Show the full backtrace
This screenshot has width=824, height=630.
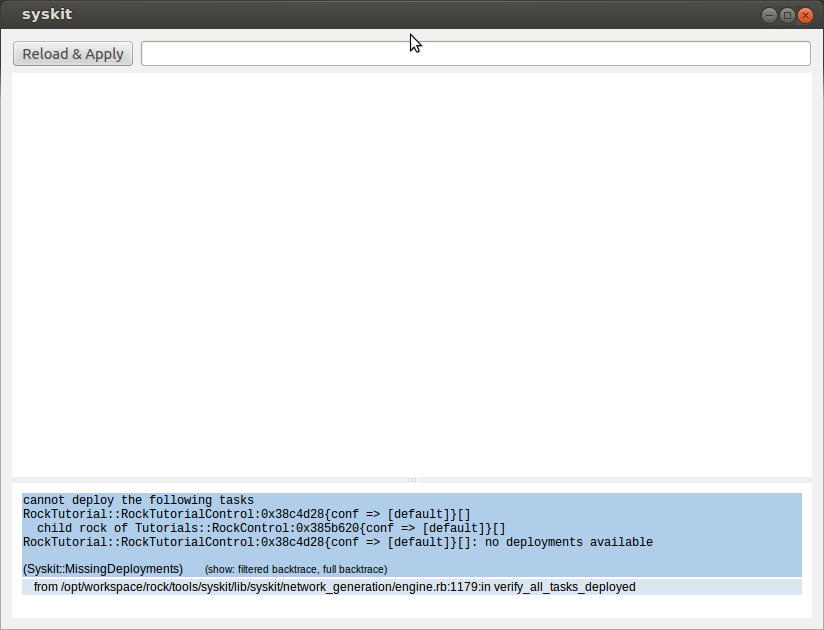click(354, 569)
